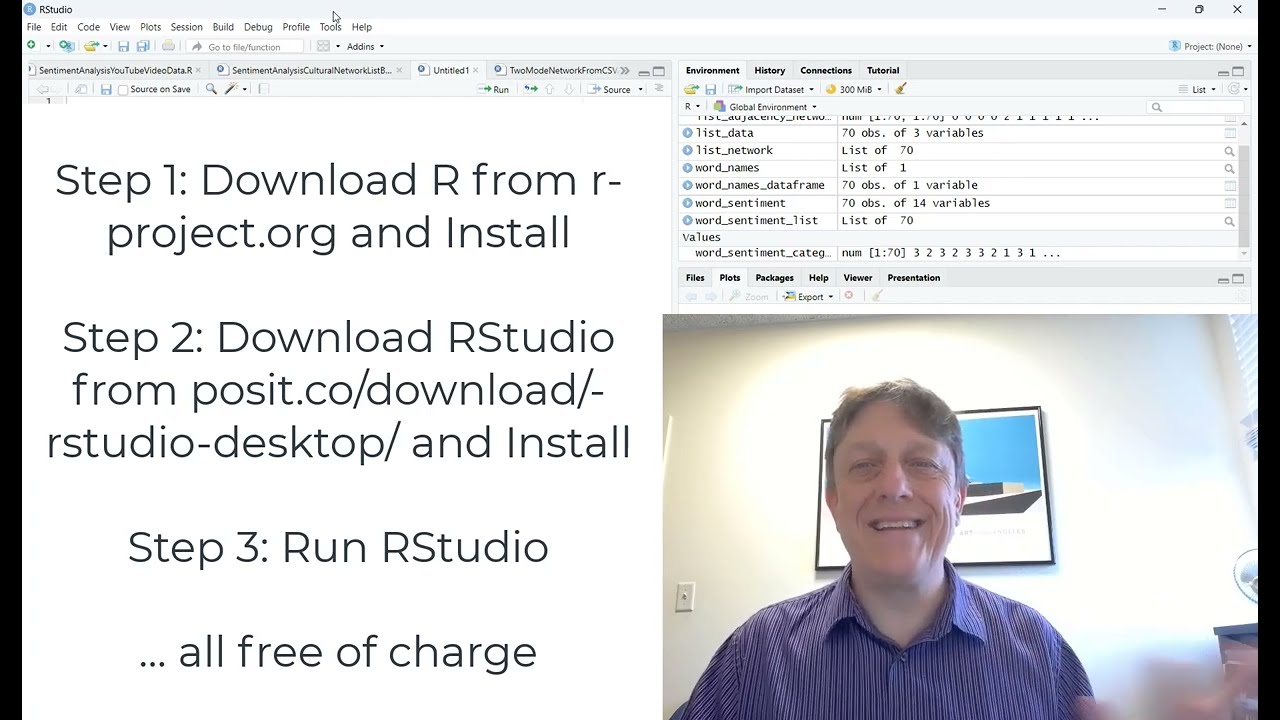Click the Run button in editor

coord(494,89)
